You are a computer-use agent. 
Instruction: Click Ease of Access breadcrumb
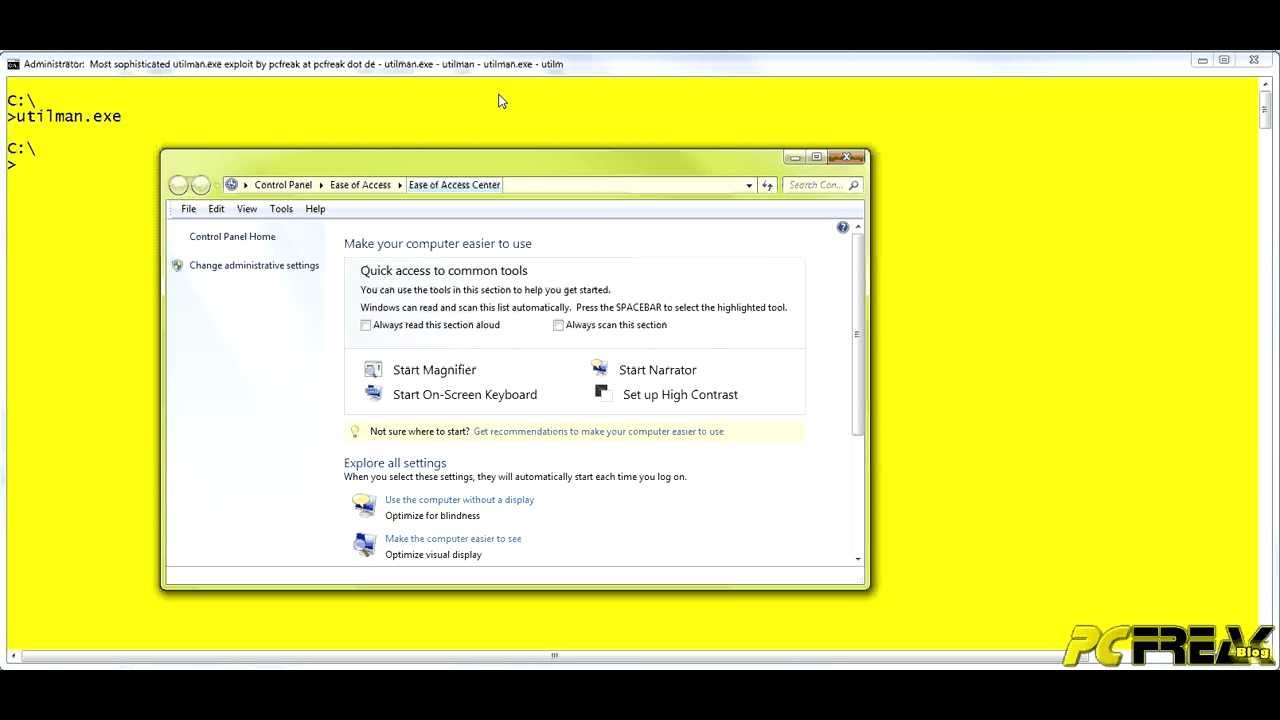[360, 185]
